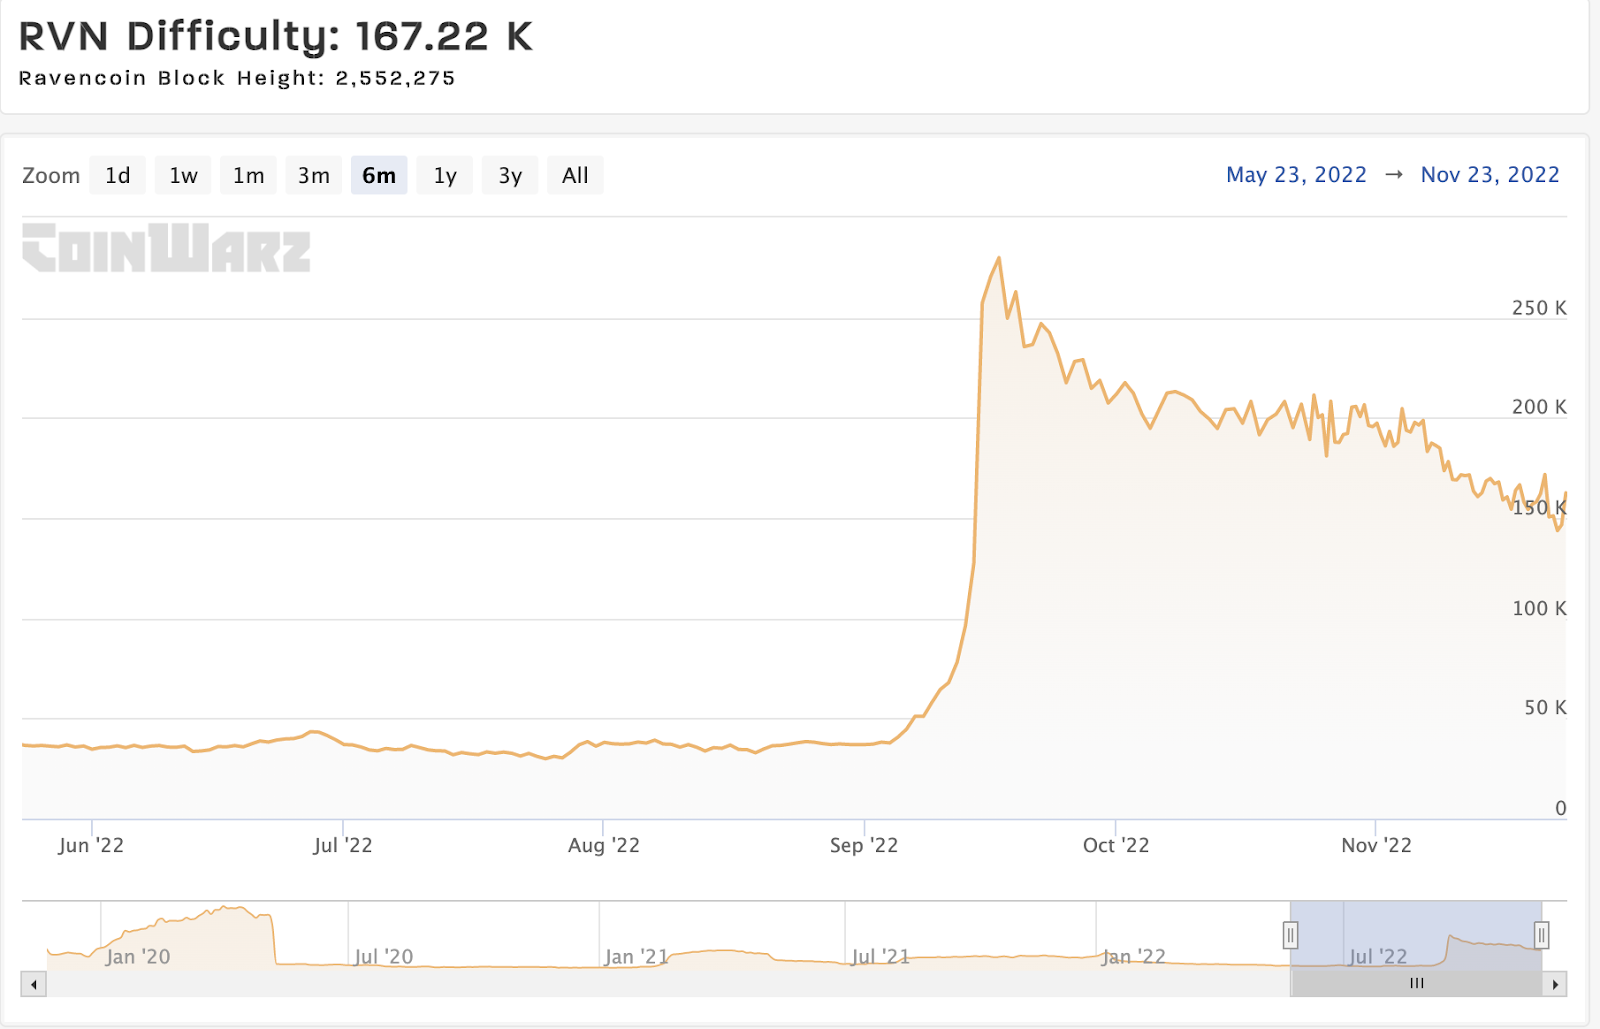Click the Nov '22 x-axis label
Screen dimensions: 1600x1029
coord(1376,845)
